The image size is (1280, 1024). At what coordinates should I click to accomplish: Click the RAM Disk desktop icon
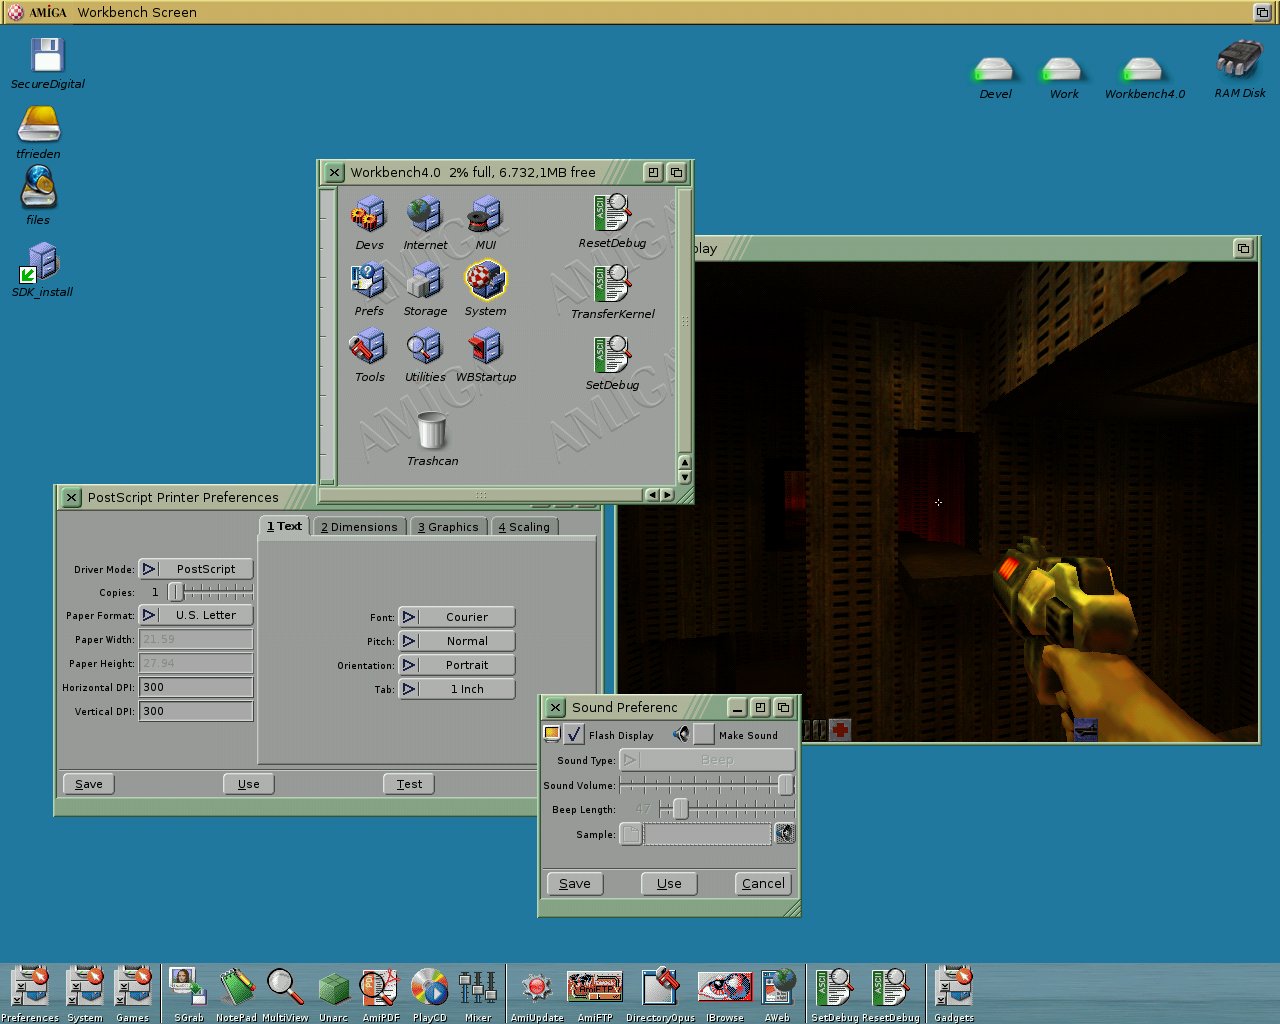pos(1239,62)
